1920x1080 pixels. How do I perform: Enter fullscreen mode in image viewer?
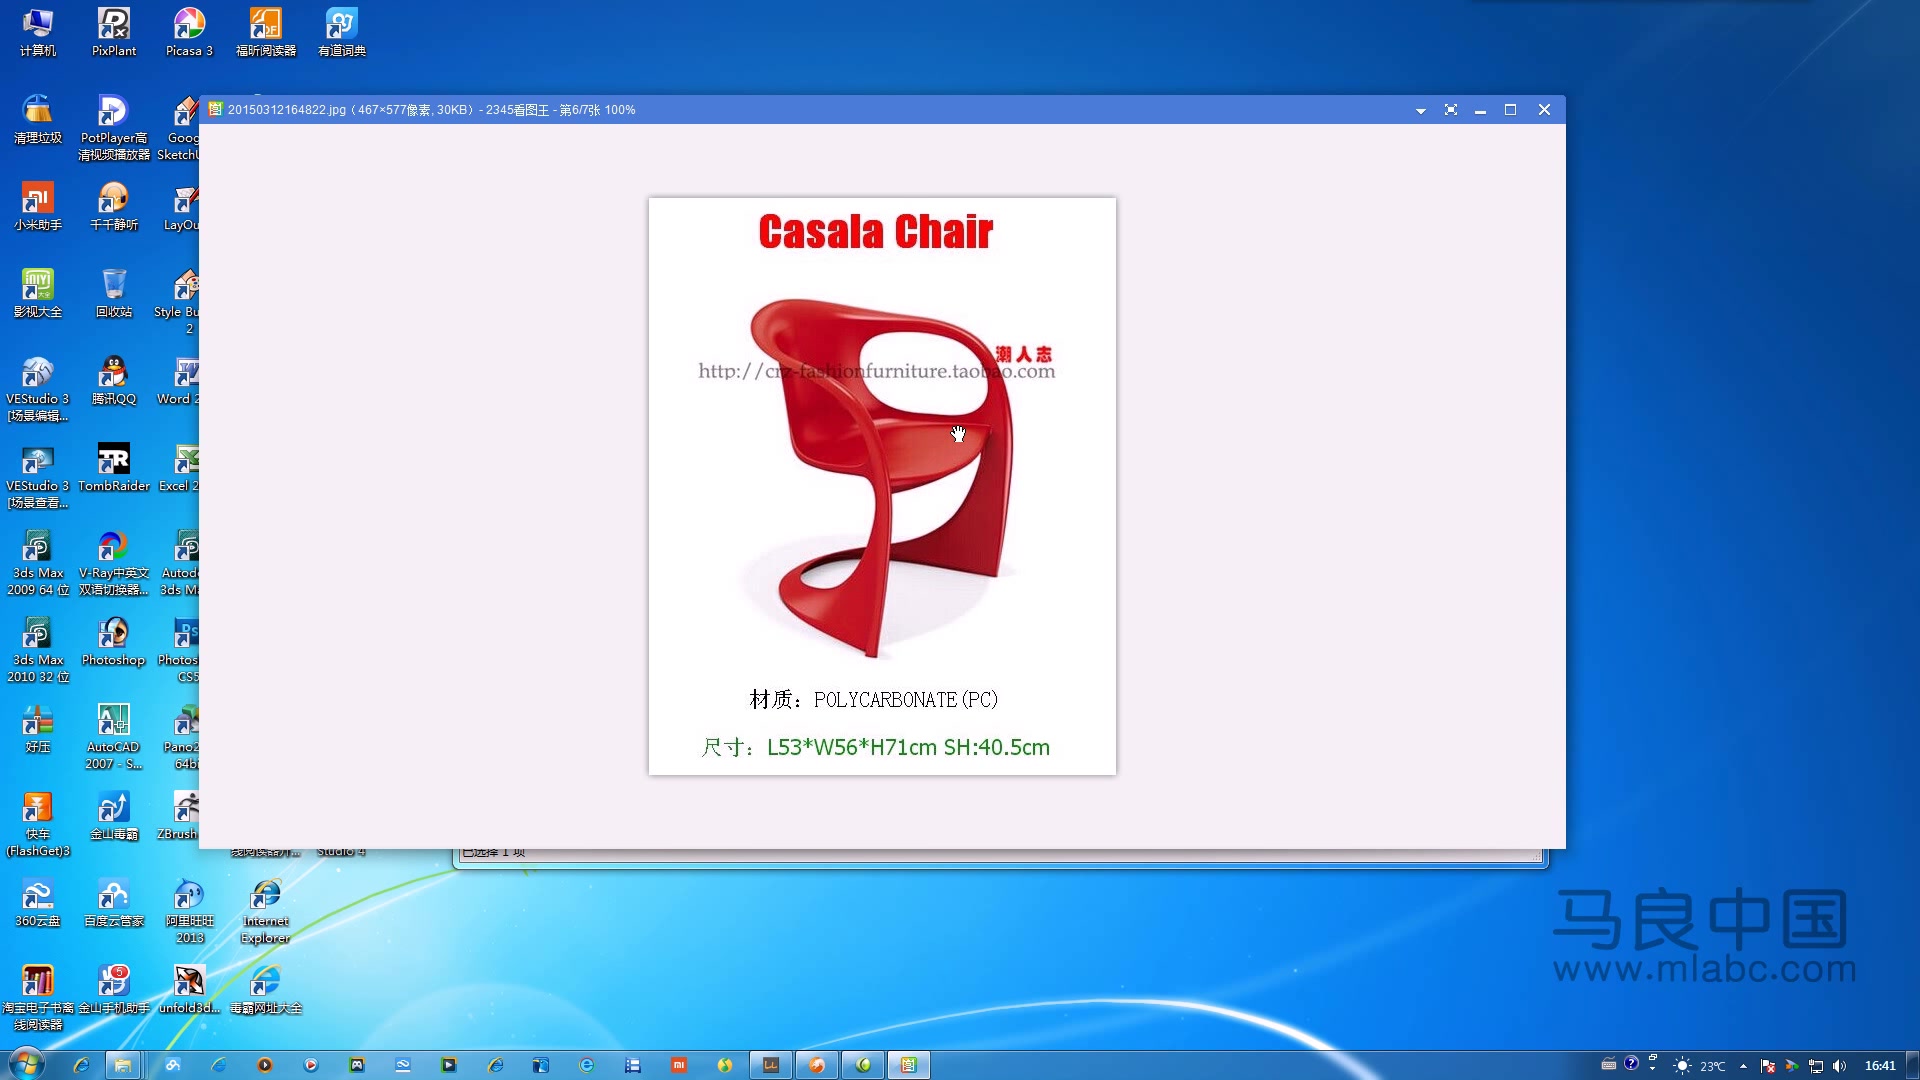(x=1450, y=110)
